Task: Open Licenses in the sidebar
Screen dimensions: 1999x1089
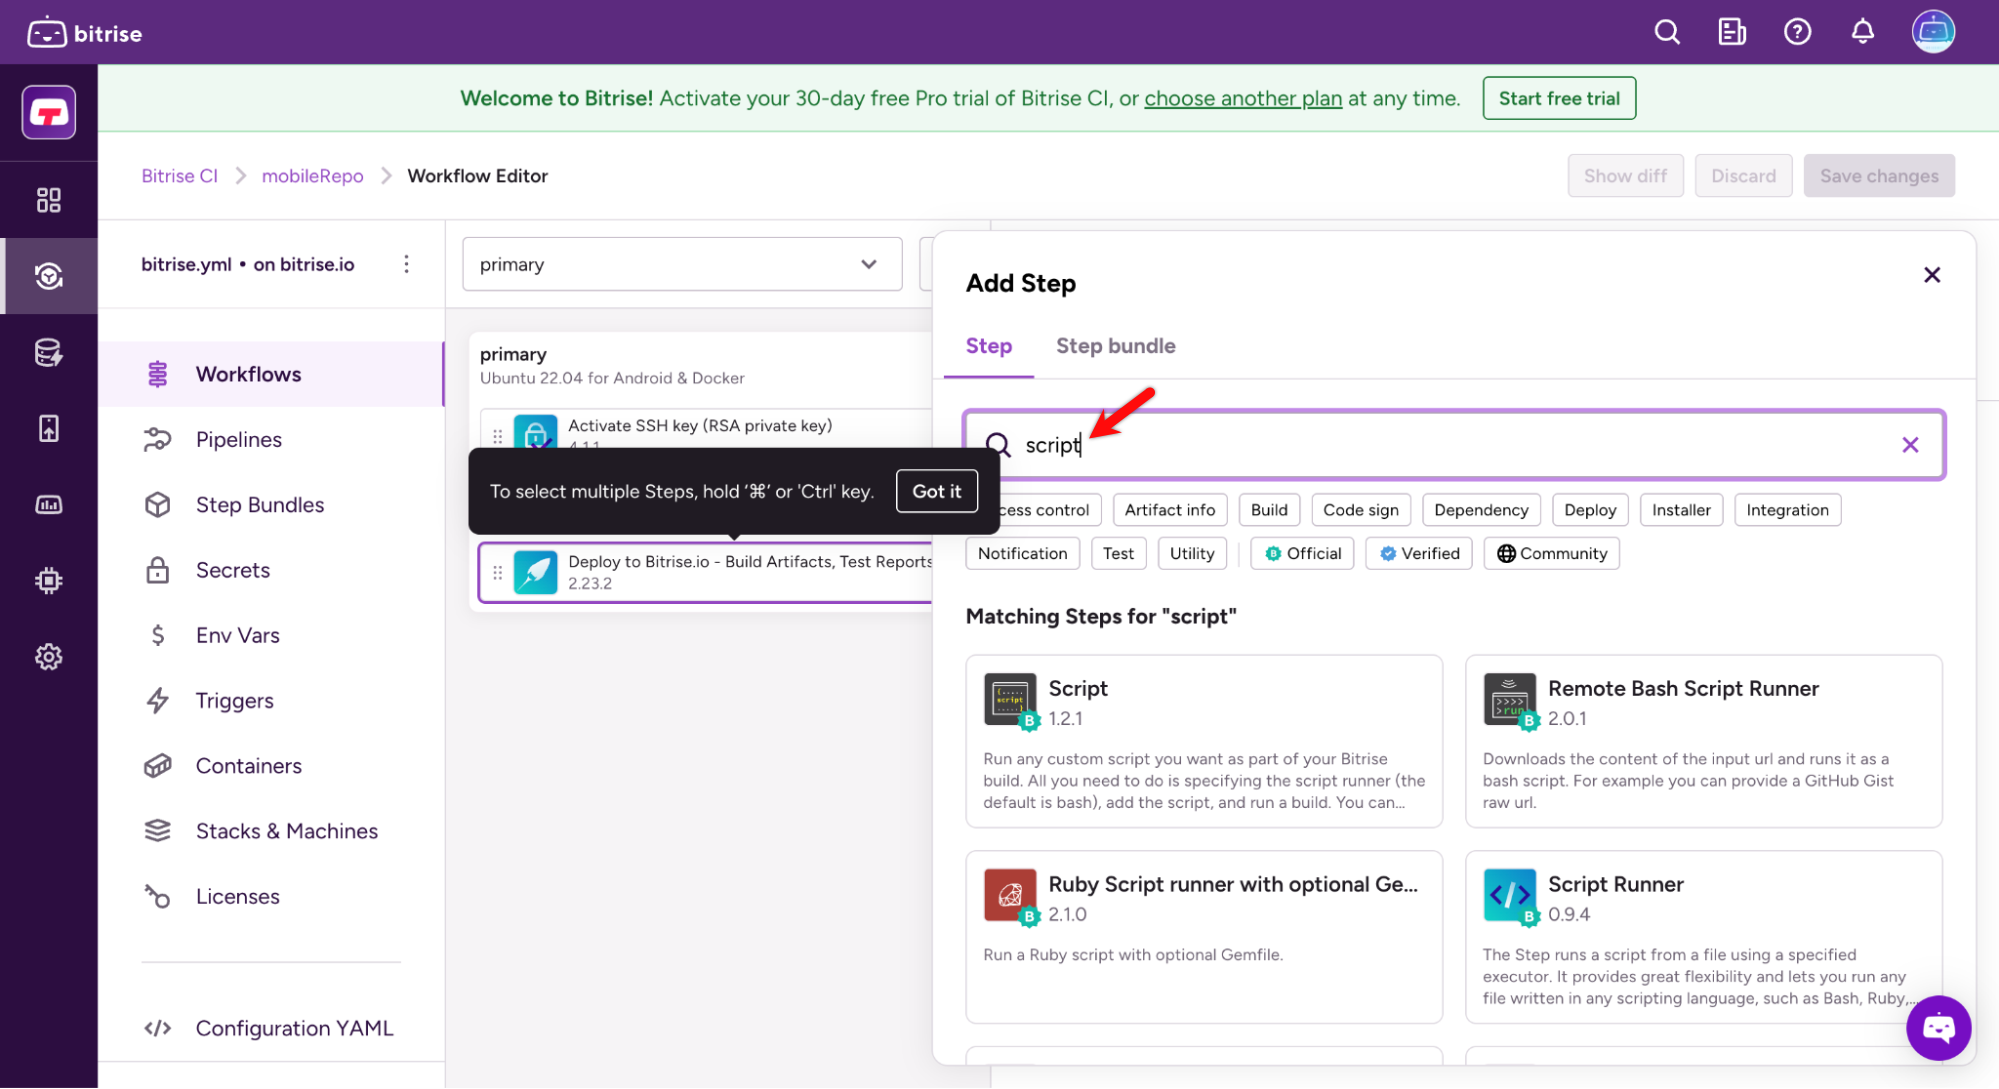Action: (x=271, y=897)
